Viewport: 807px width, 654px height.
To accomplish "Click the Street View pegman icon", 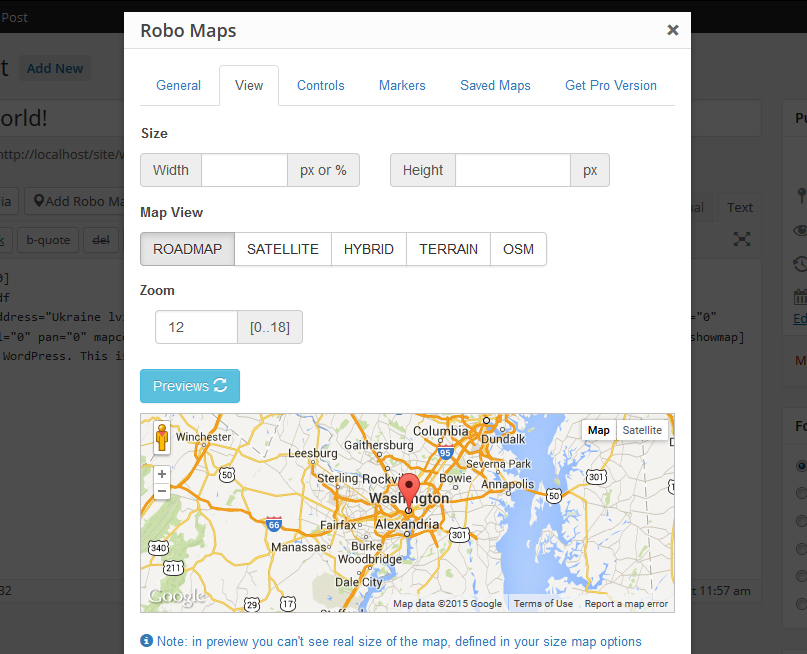I will (x=162, y=437).
